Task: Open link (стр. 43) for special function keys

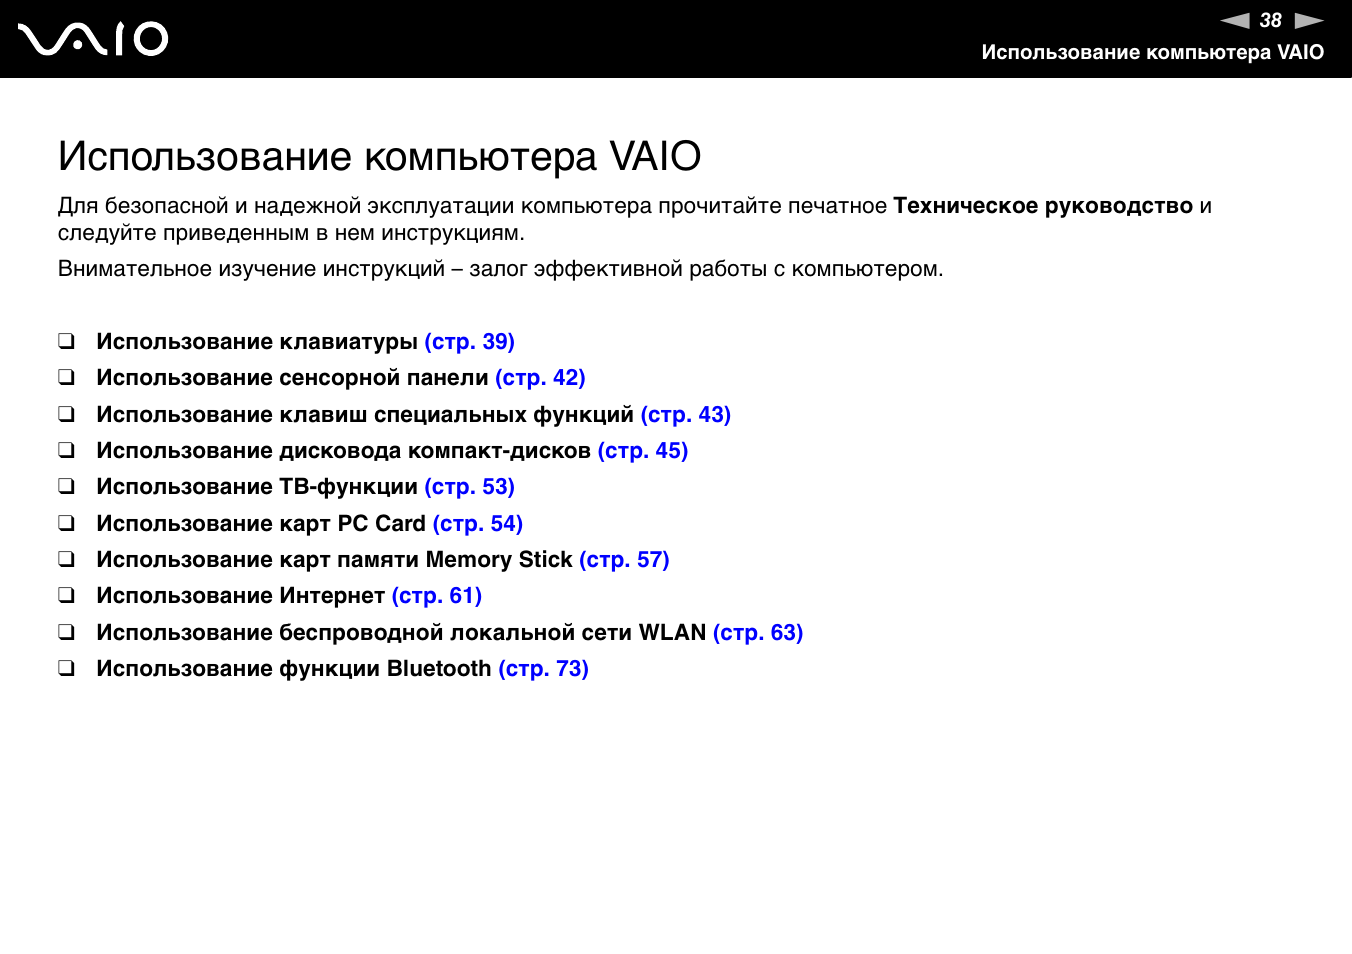Action: tap(686, 415)
